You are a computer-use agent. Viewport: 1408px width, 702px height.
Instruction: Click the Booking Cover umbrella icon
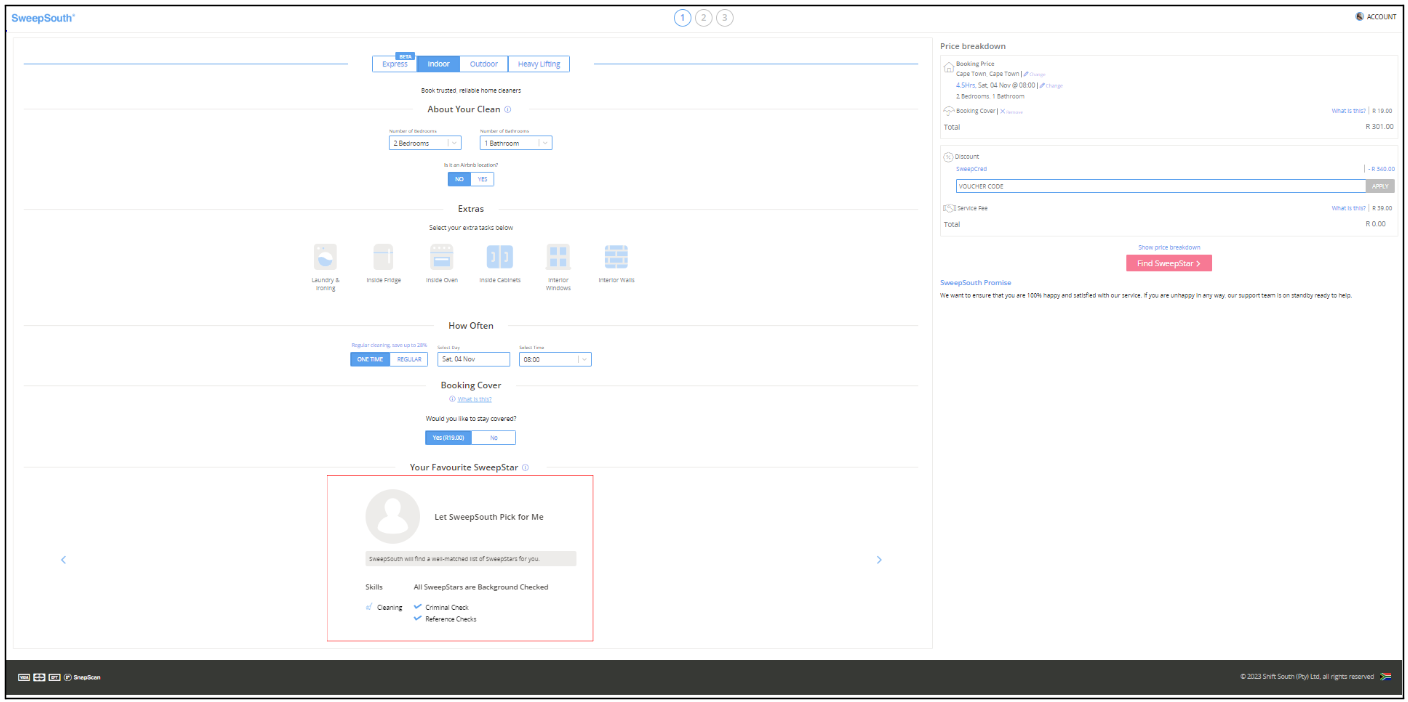pyautogui.click(x=949, y=111)
